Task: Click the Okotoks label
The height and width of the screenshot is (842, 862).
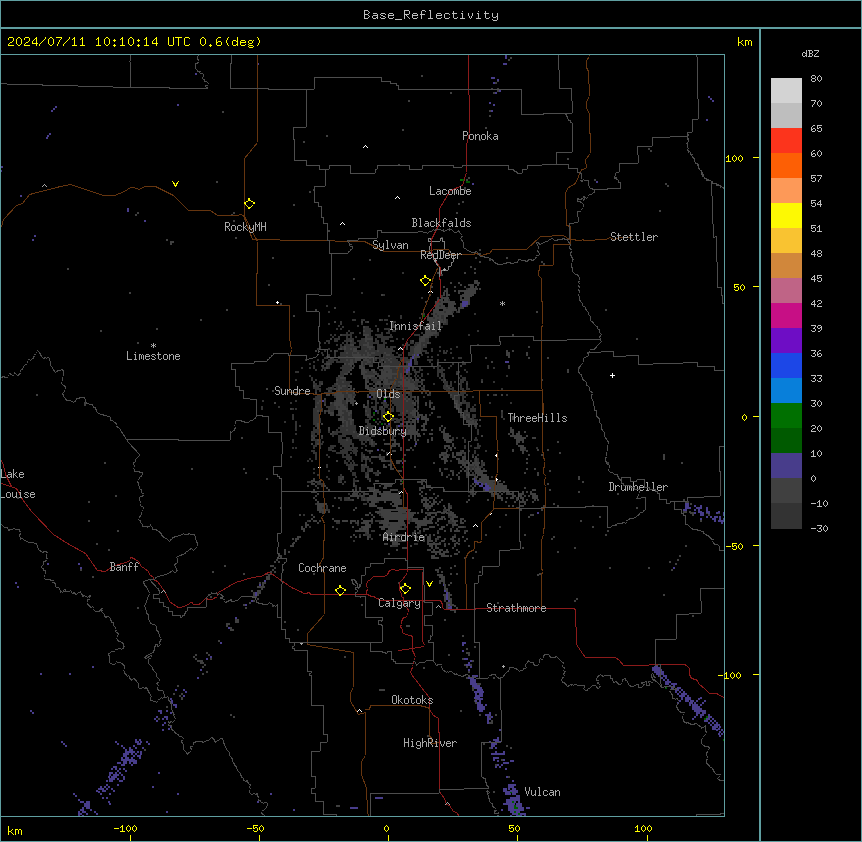Action: tap(412, 700)
